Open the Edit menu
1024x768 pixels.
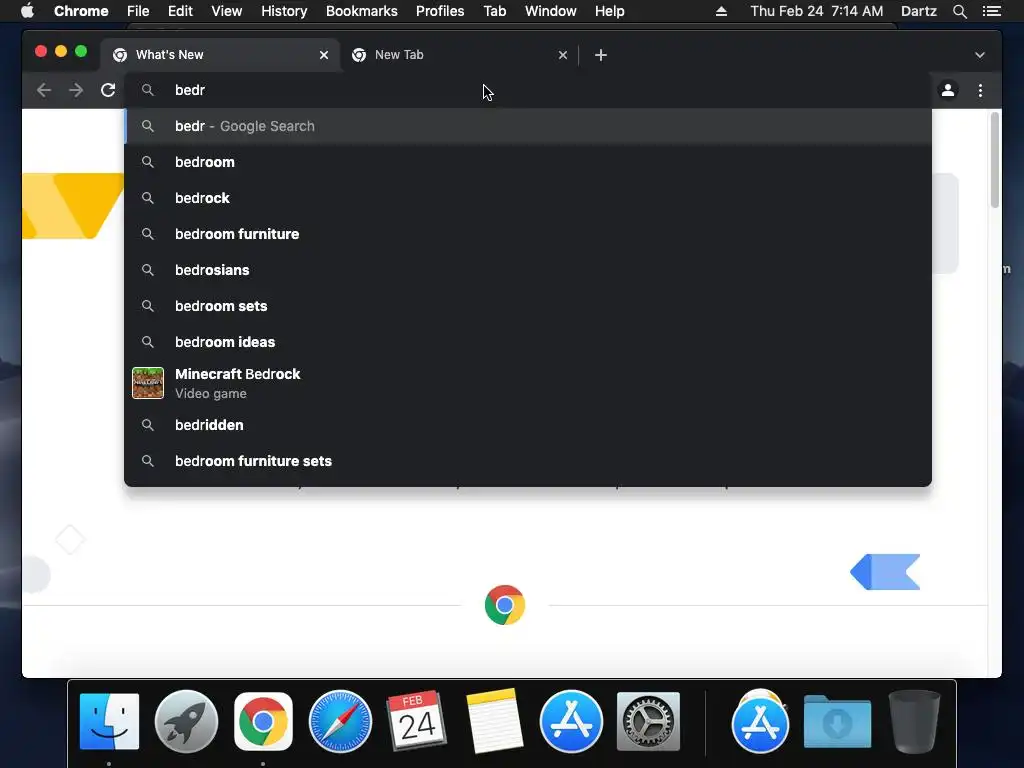click(180, 11)
